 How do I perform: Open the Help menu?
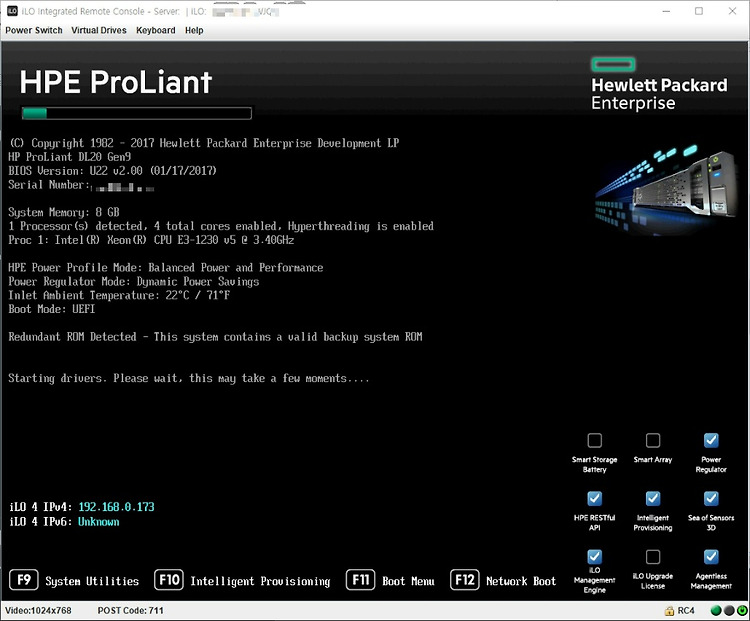click(194, 30)
